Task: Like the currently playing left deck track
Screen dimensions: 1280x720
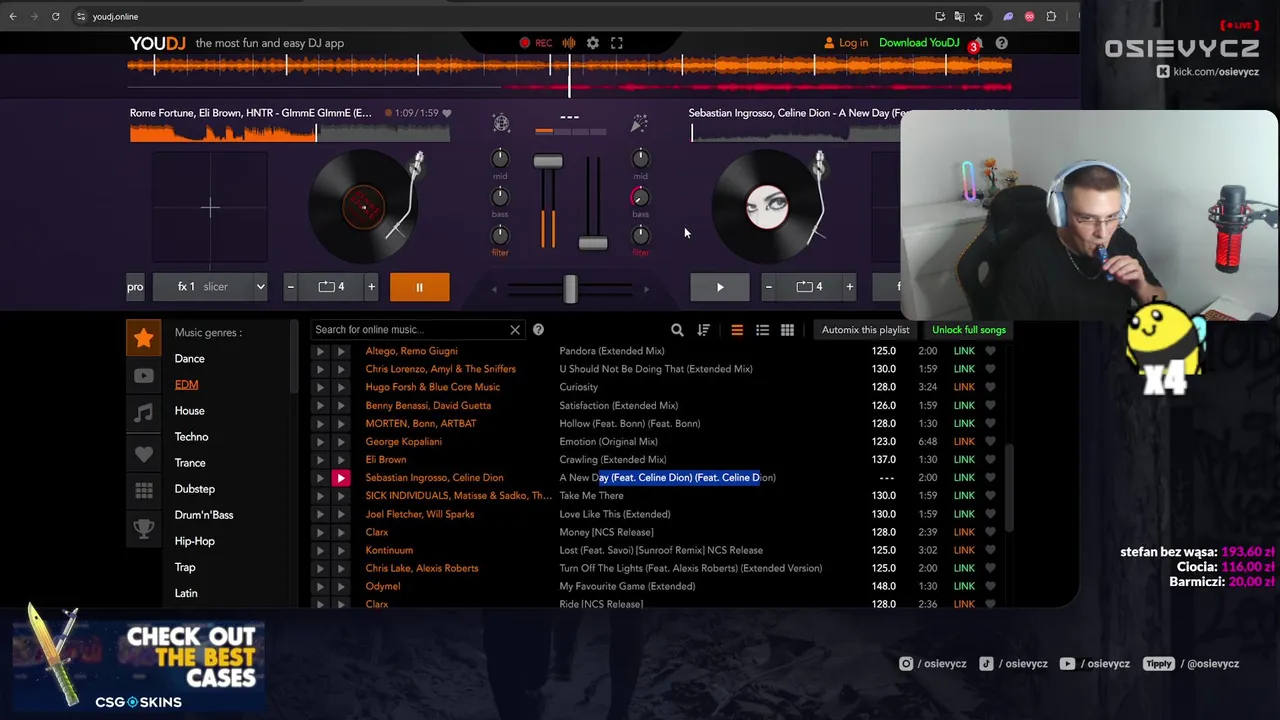Action: (x=447, y=113)
